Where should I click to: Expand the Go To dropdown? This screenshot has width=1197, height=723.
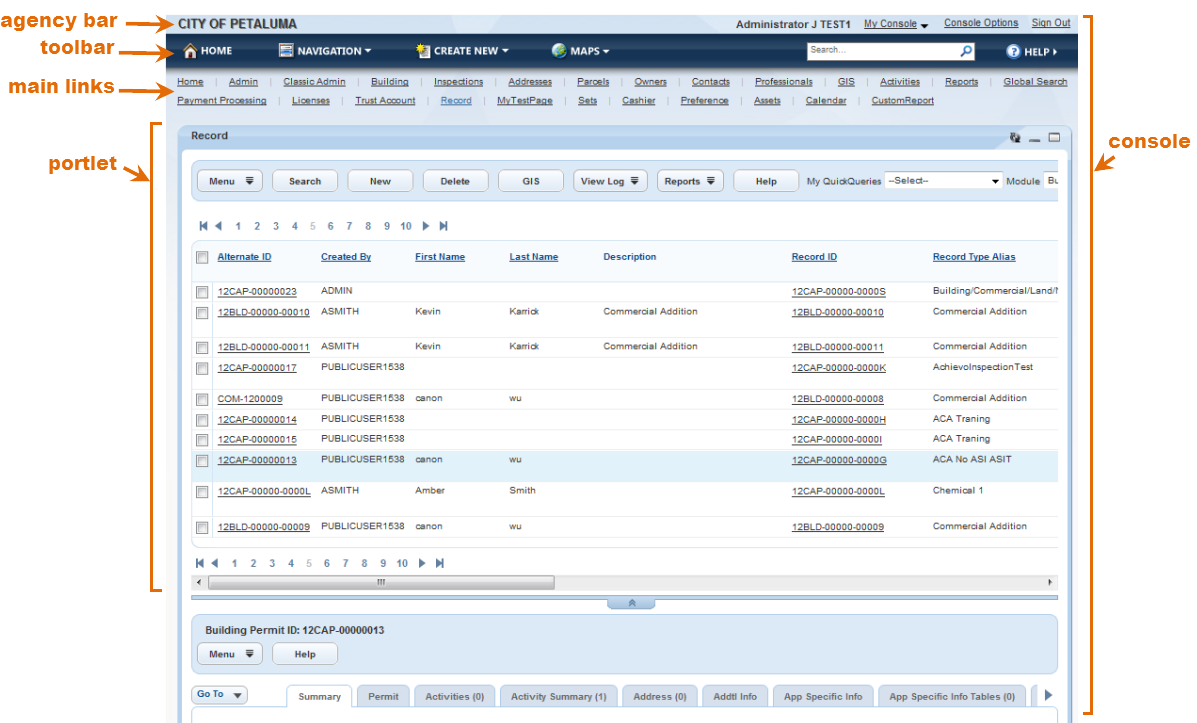tap(219, 695)
